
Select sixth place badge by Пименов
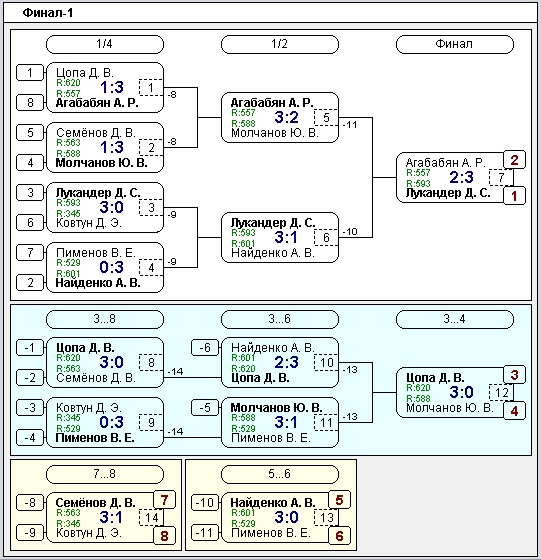click(339, 536)
